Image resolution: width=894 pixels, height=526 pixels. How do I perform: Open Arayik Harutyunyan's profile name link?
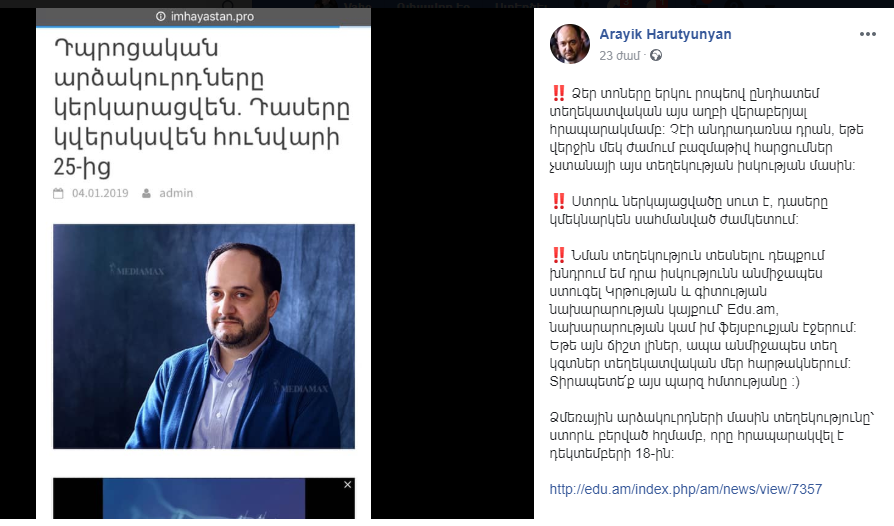point(665,34)
